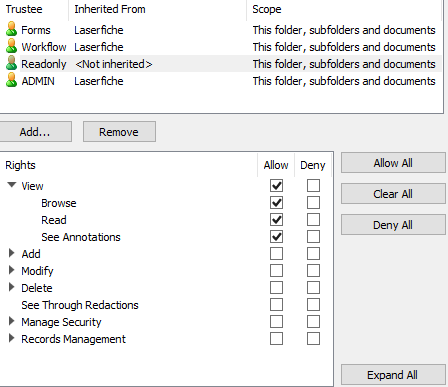448x387 pixels.
Task: Check Deny for See Through Redactions
Action: click(313, 305)
